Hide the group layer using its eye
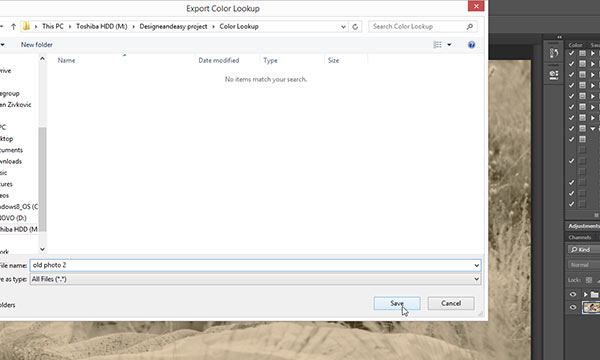The image size is (600, 360). (x=573, y=294)
